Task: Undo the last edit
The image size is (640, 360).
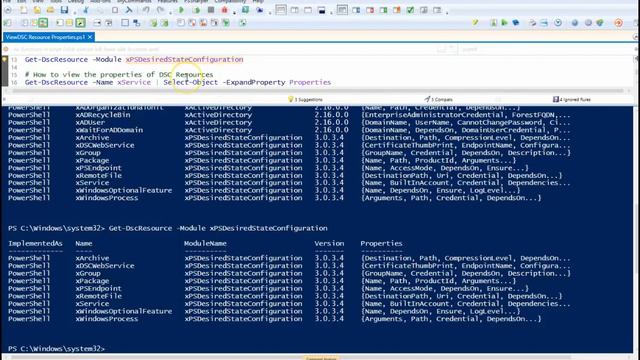Action: tap(146, 10)
